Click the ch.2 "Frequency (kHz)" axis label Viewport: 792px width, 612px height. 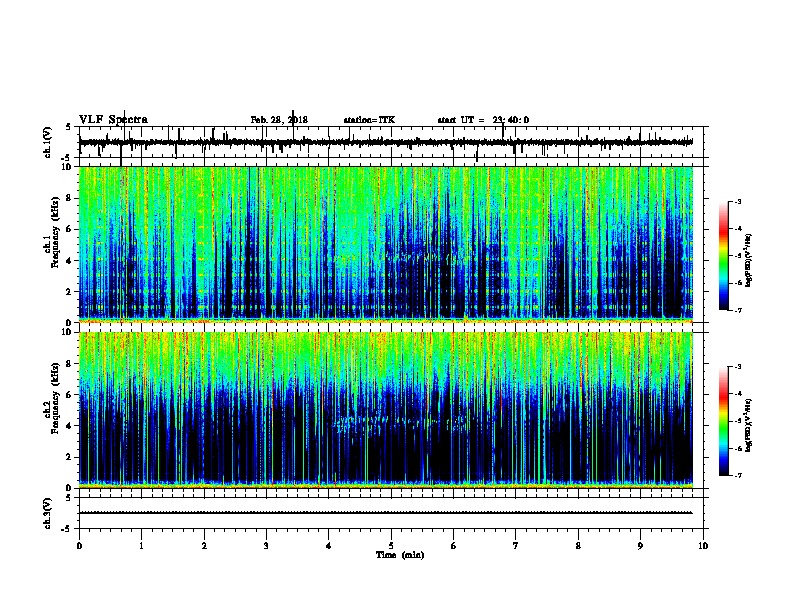pyautogui.click(x=55, y=397)
